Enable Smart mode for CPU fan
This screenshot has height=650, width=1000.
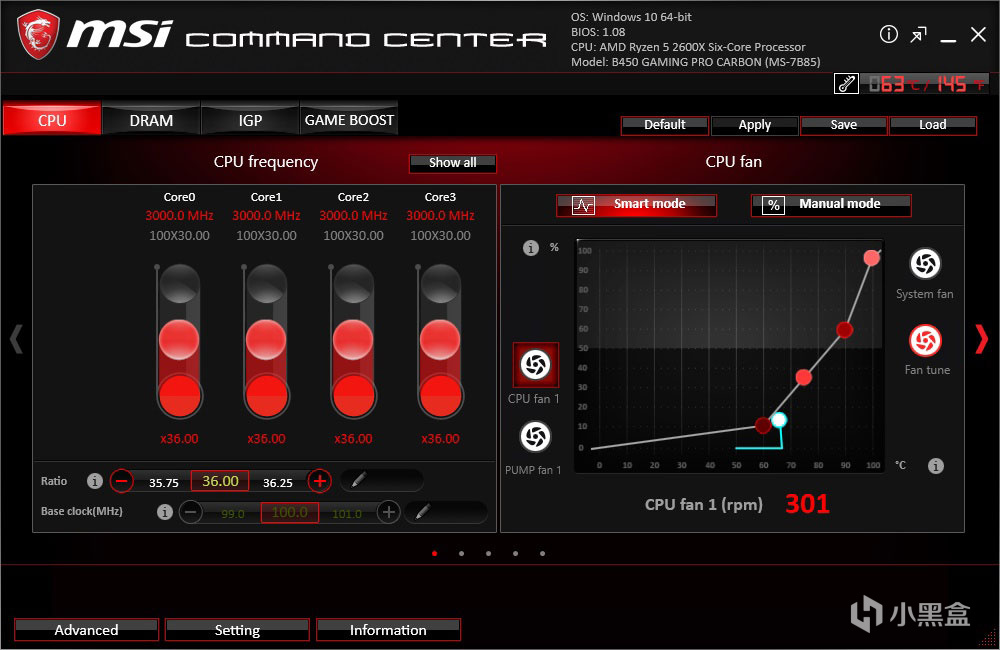[636, 205]
